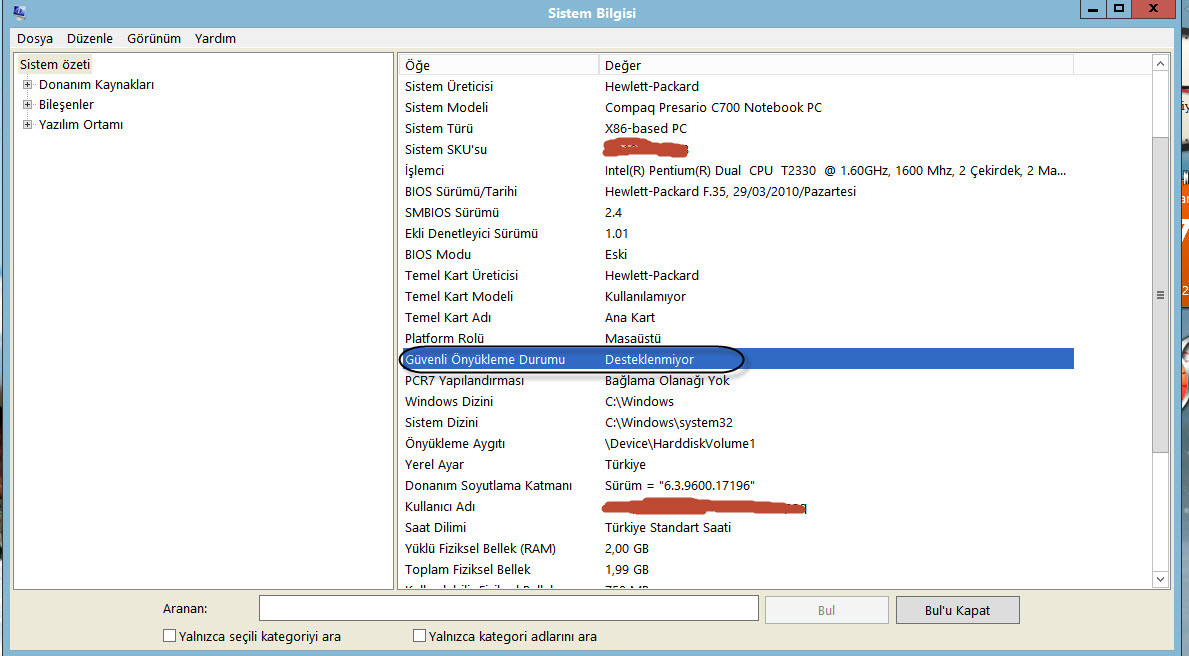The height and width of the screenshot is (656, 1189).
Task: Select the Sistem Dizini row
Action: [x=736, y=422]
